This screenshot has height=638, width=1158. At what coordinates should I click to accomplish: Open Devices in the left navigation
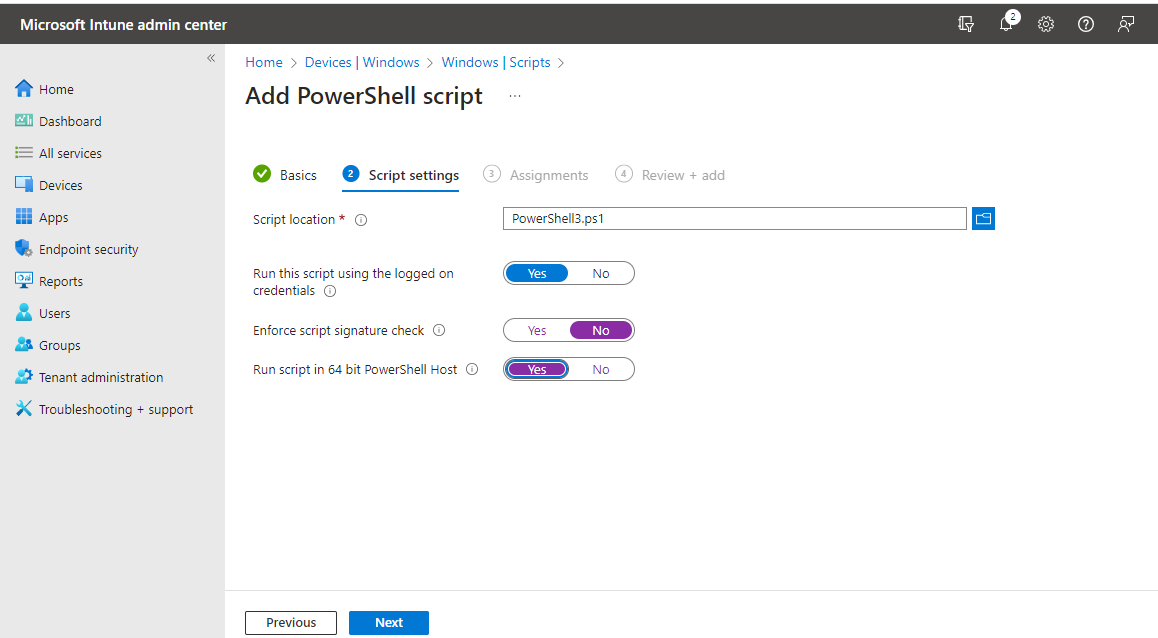click(61, 185)
